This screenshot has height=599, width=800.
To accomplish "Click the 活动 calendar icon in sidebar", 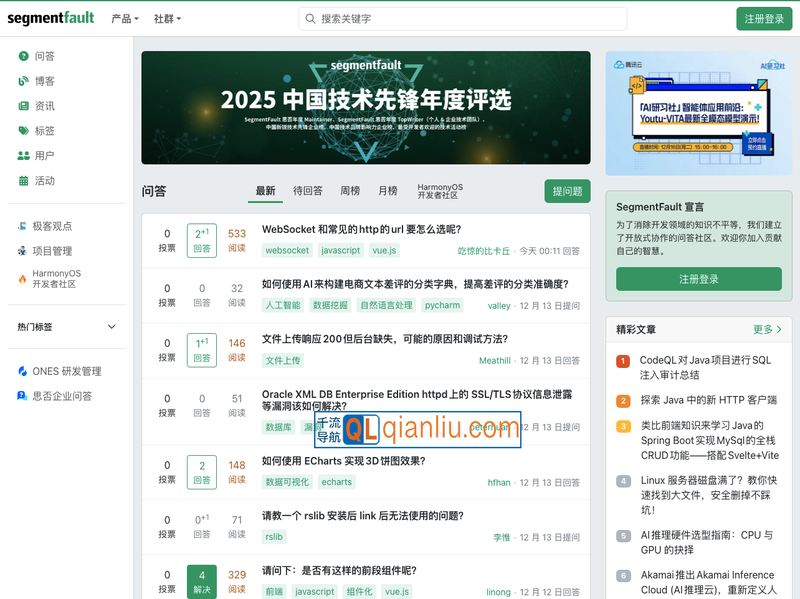I will tap(23, 181).
